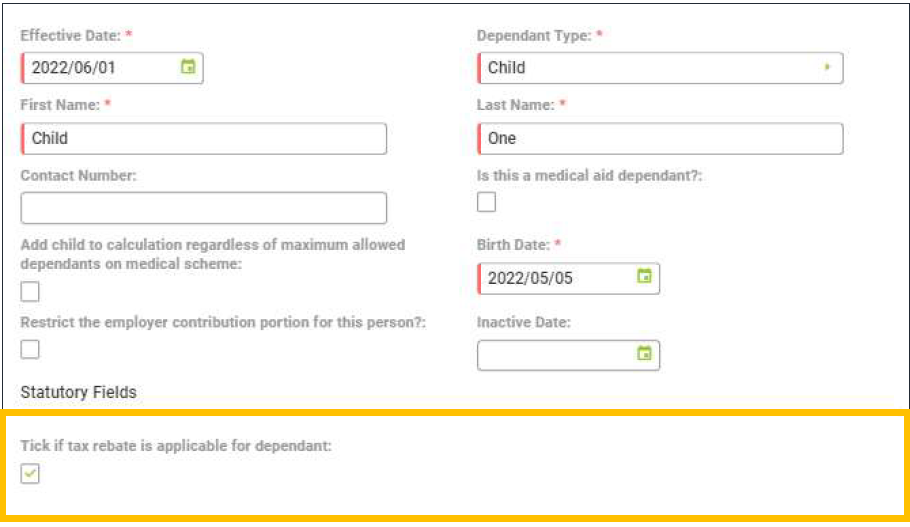This screenshot has width=910, height=527.
Task: Focus the First Name field containing Child
Action: point(204,139)
